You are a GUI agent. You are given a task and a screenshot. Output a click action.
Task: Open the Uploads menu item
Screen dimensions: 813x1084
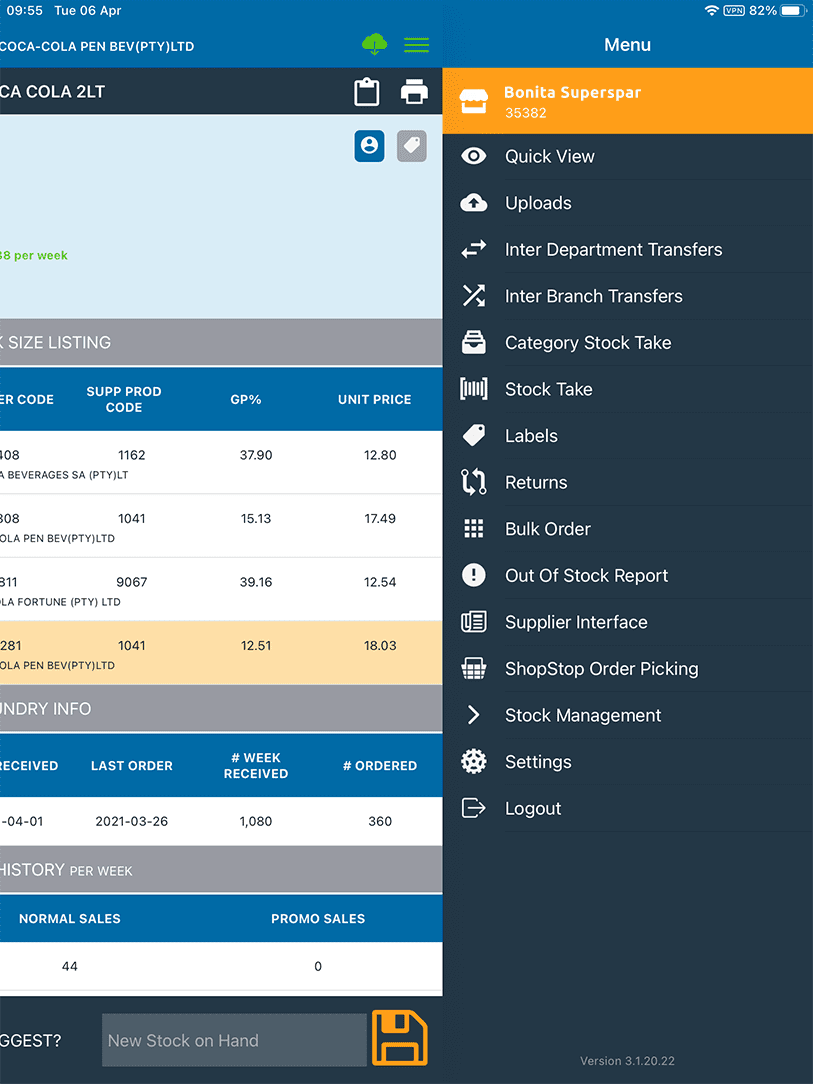(627, 203)
